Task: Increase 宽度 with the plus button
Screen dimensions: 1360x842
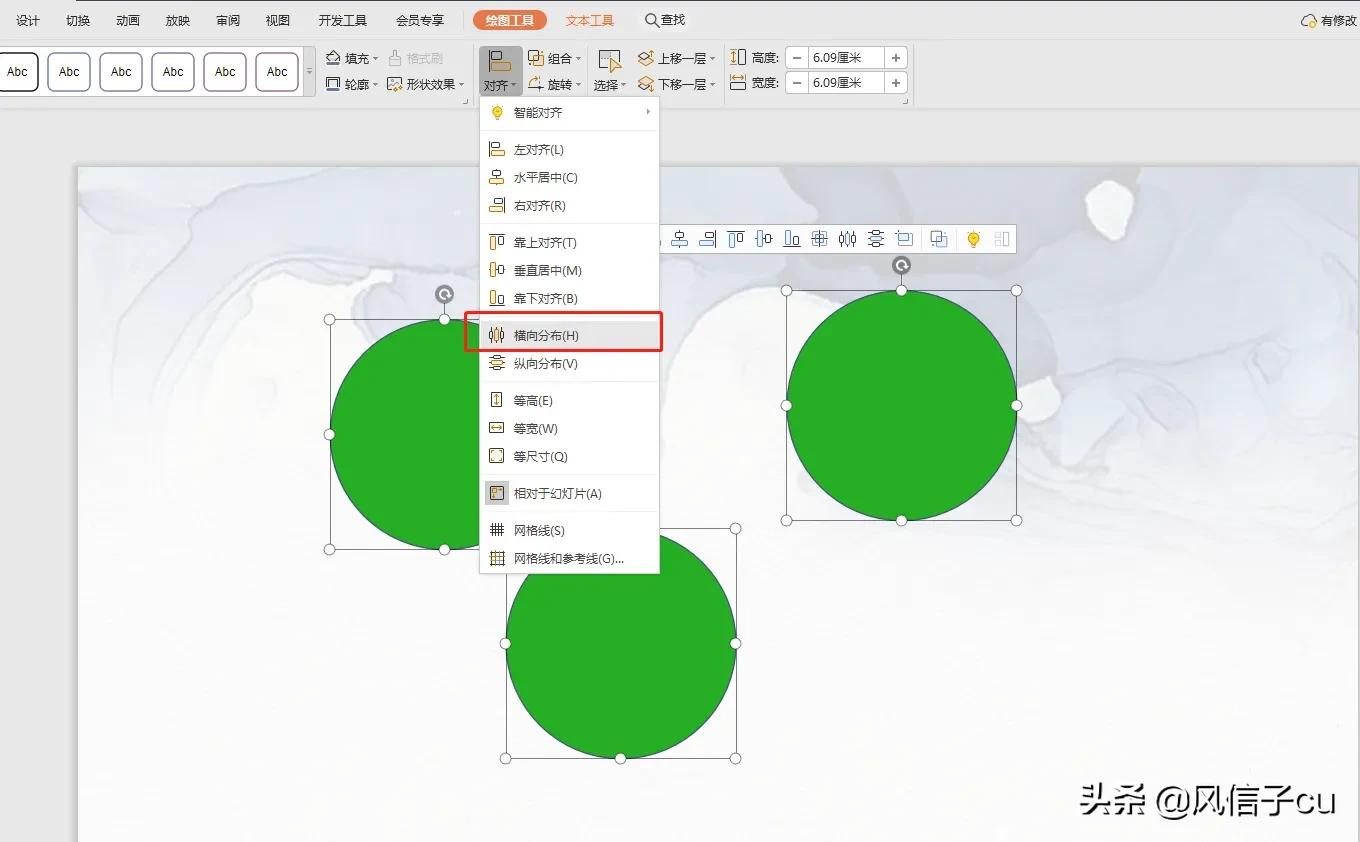Action: tap(896, 83)
